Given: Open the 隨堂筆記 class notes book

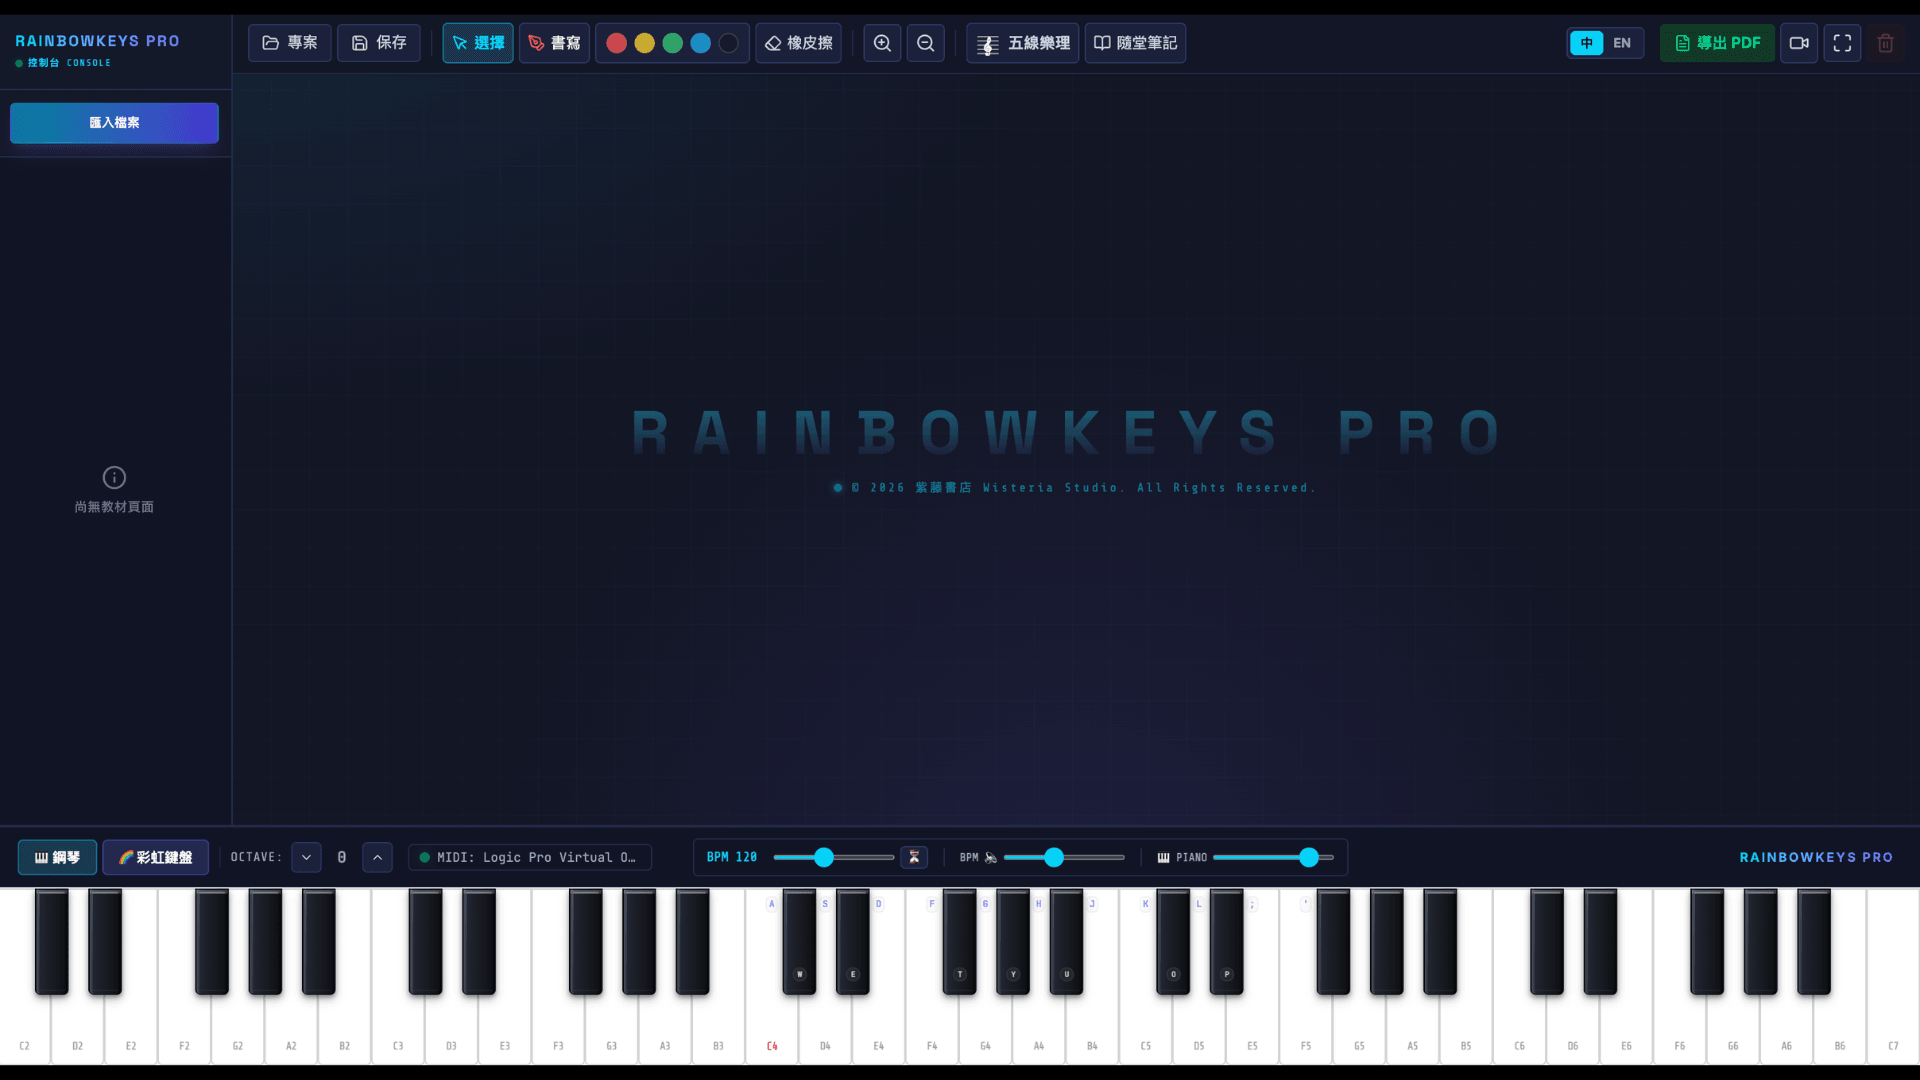Looking at the screenshot, I should tap(1135, 43).
